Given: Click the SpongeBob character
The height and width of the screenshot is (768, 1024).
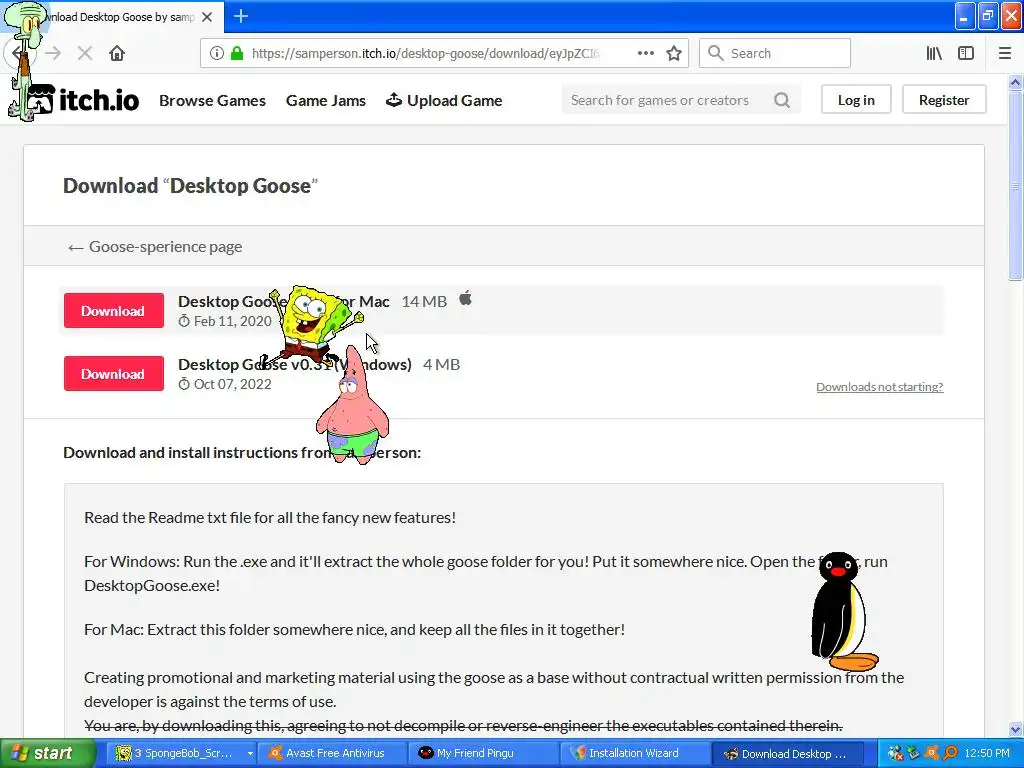Looking at the screenshot, I should (x=312, y=325).
